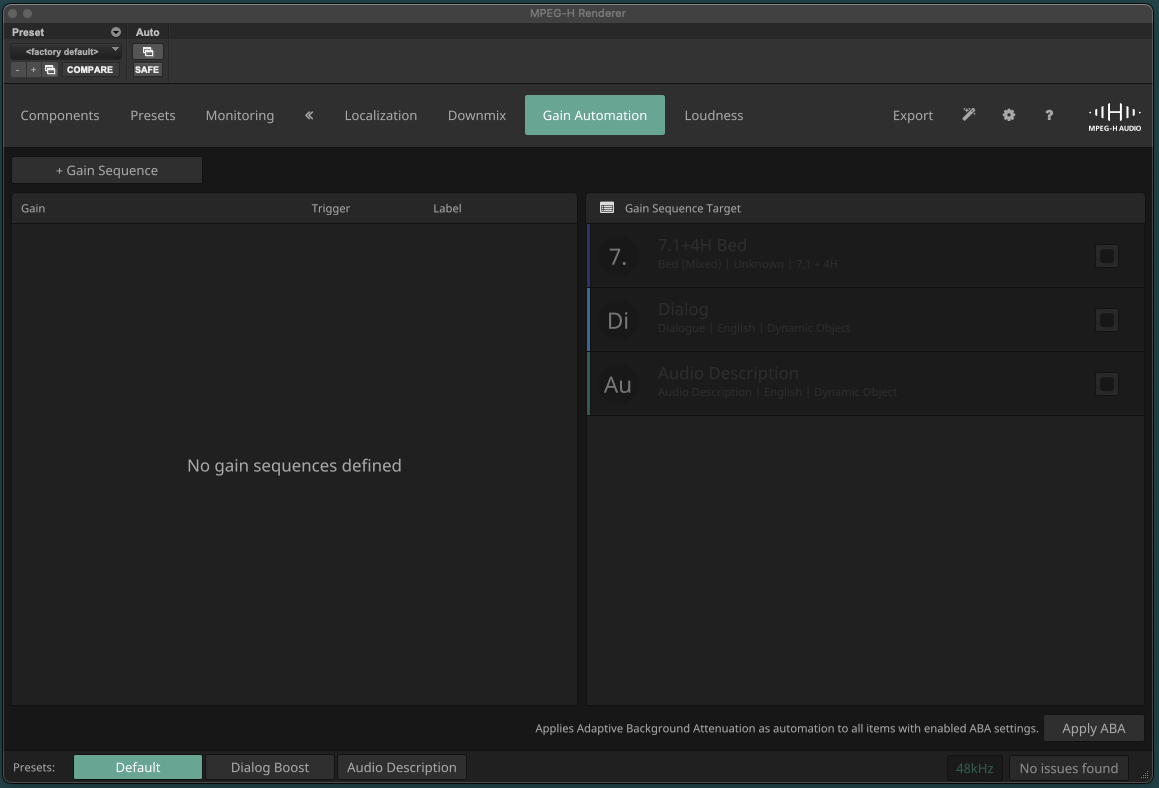This screenshot has height=788, width=1159.
Task: Switch to the Downmix tab
Action: (477, 115)
